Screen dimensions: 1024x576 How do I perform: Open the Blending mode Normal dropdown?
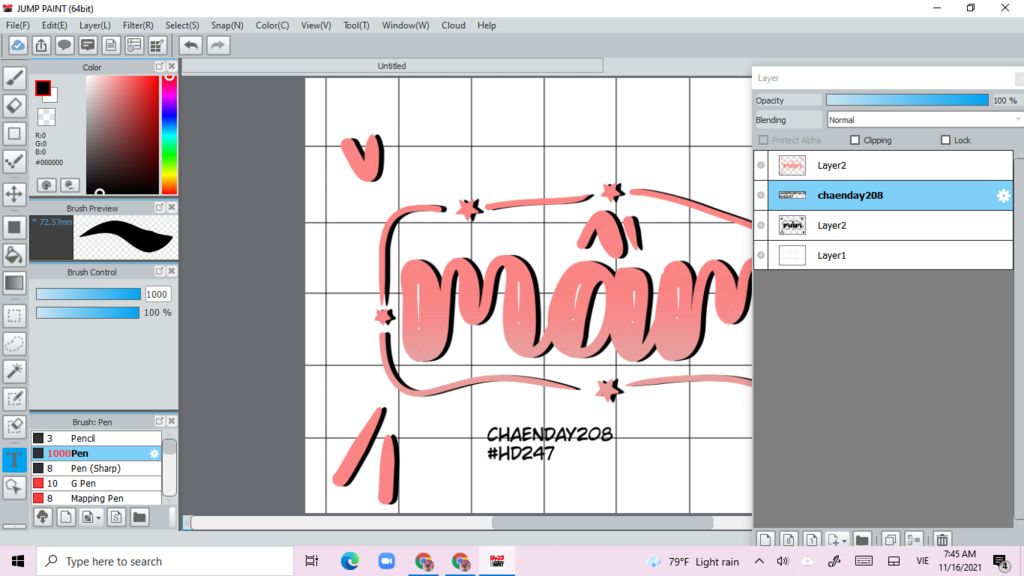(924, 120)
